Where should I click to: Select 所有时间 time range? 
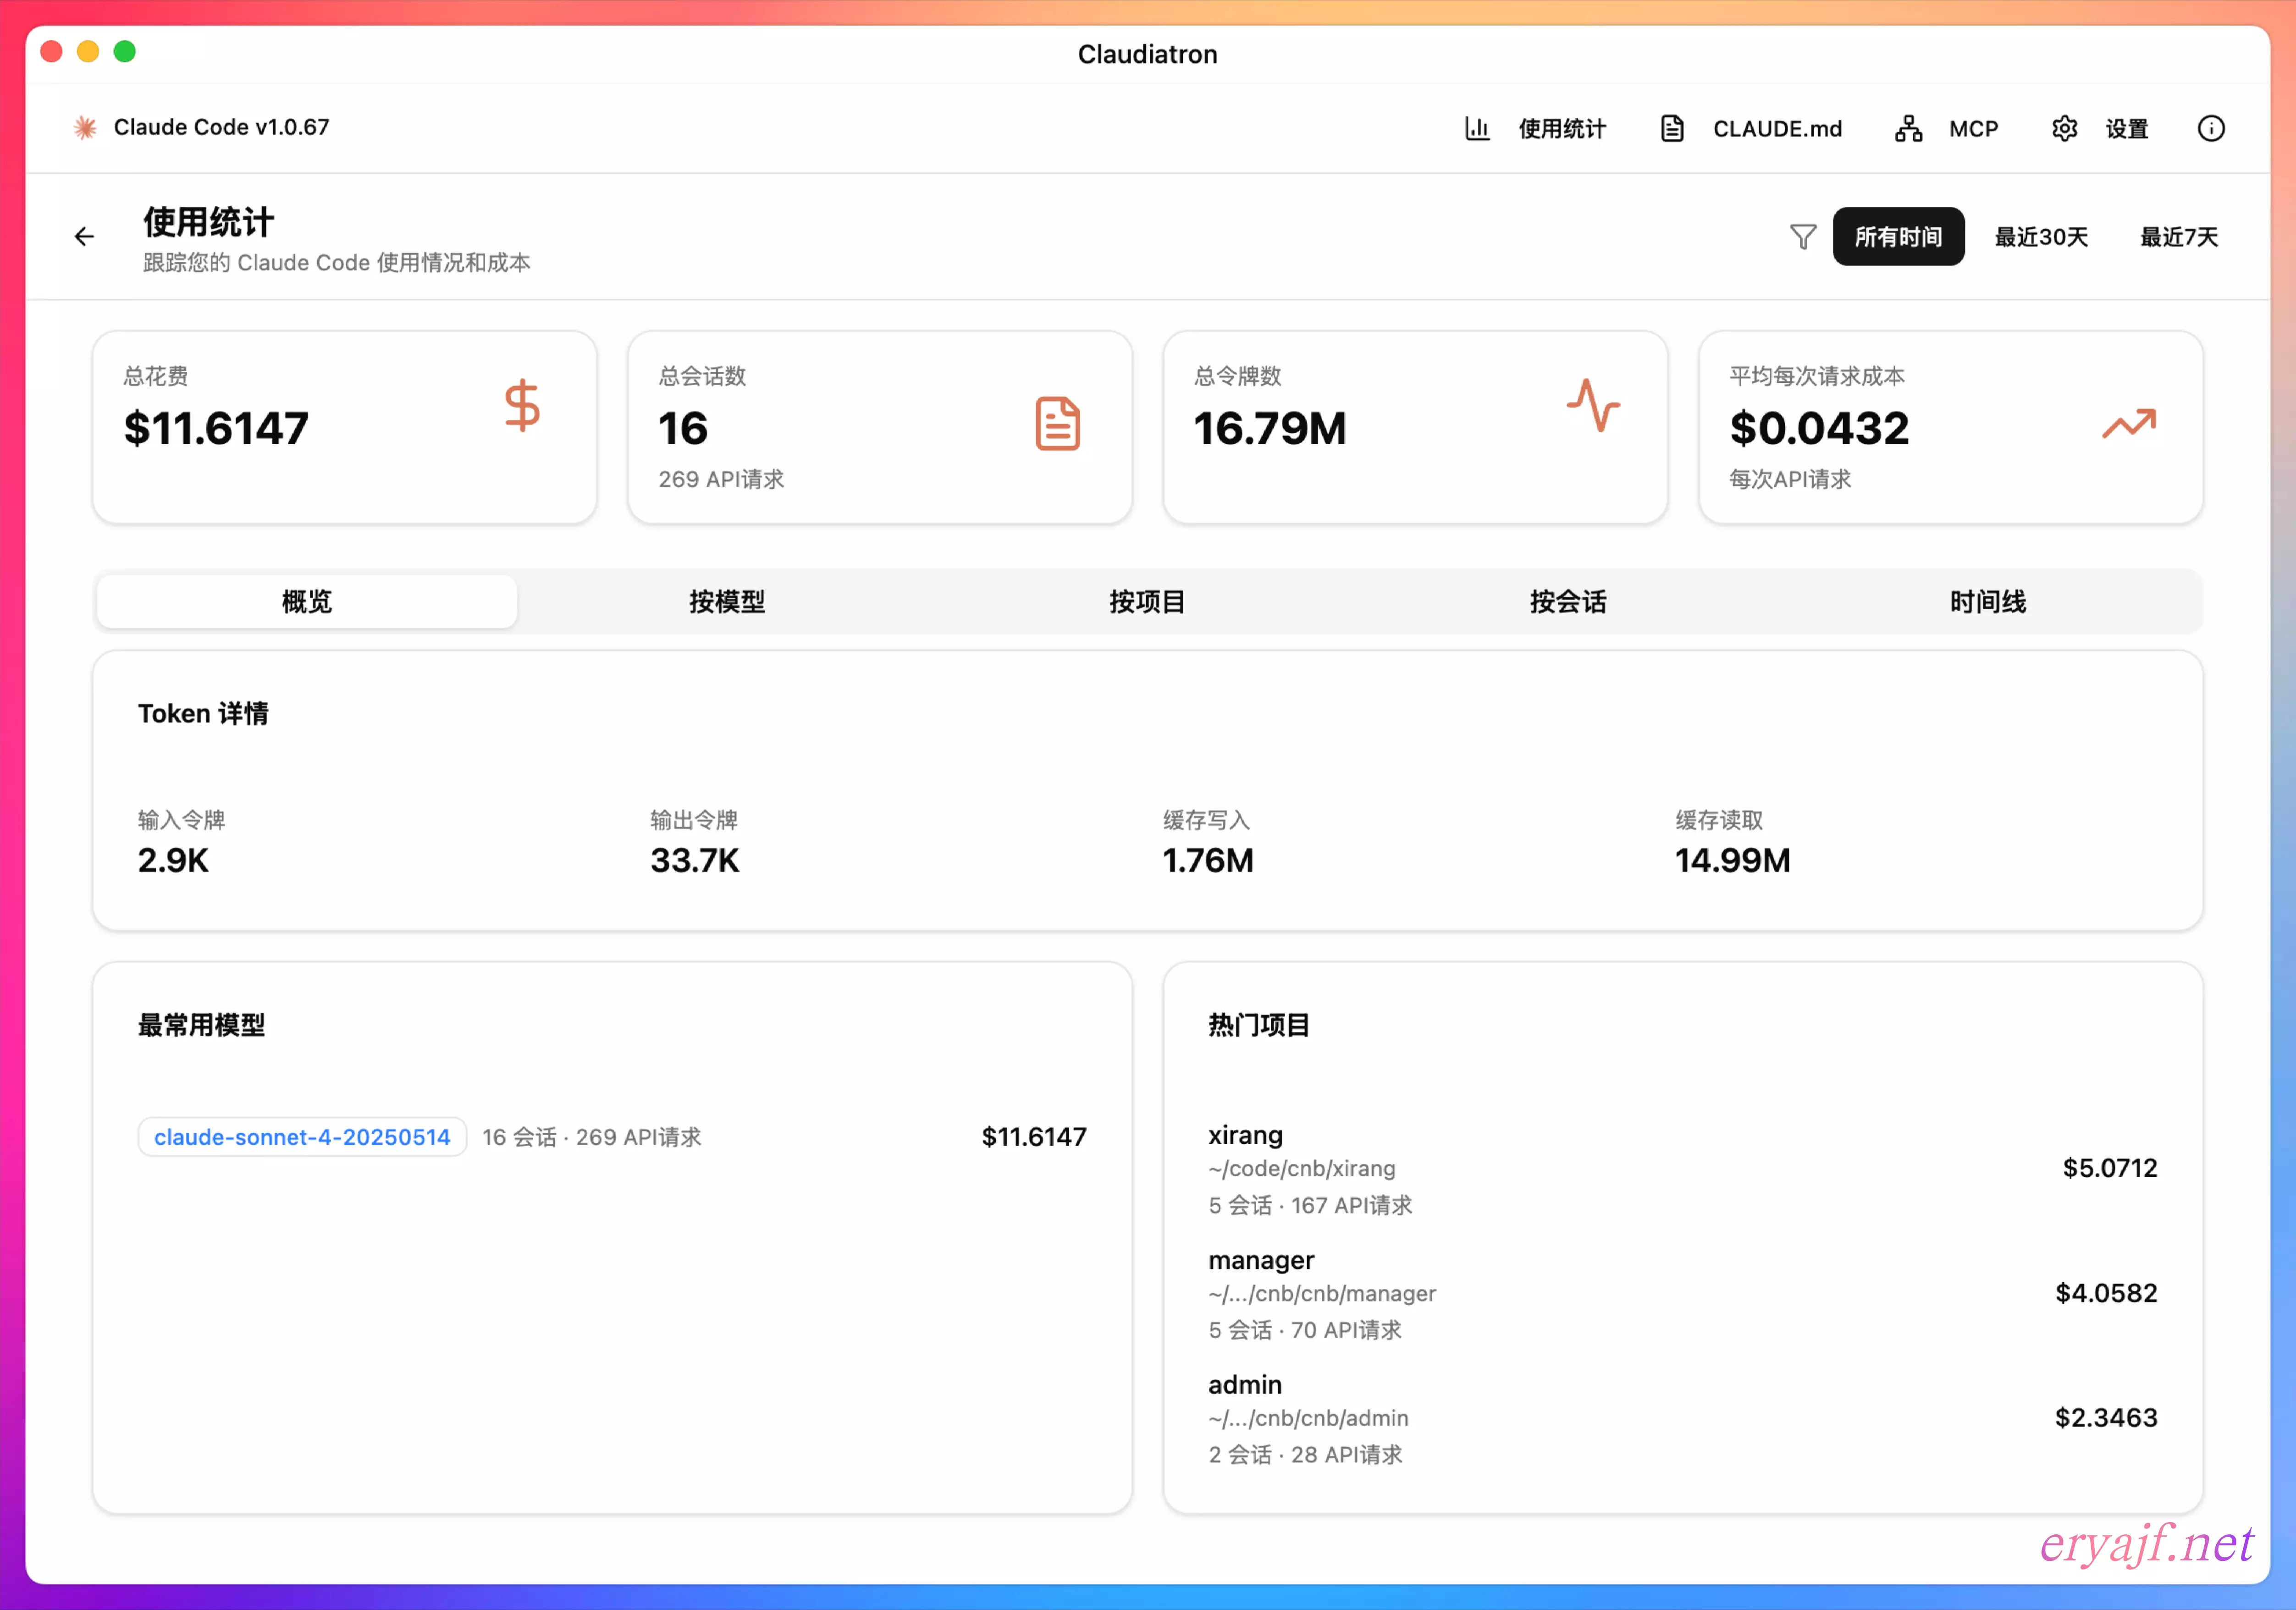(x=1898, y=237)
